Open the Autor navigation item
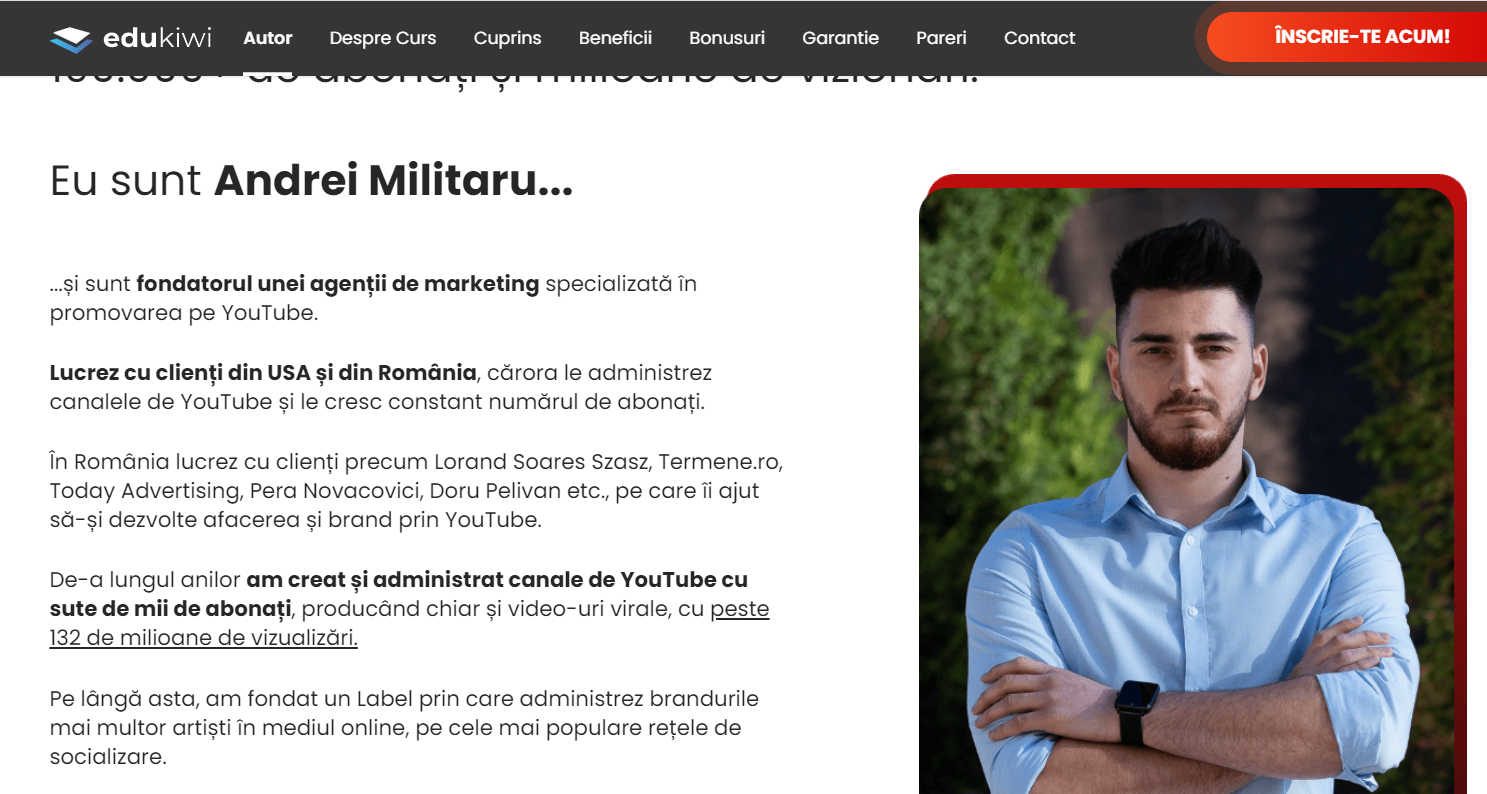 [268, 38]
